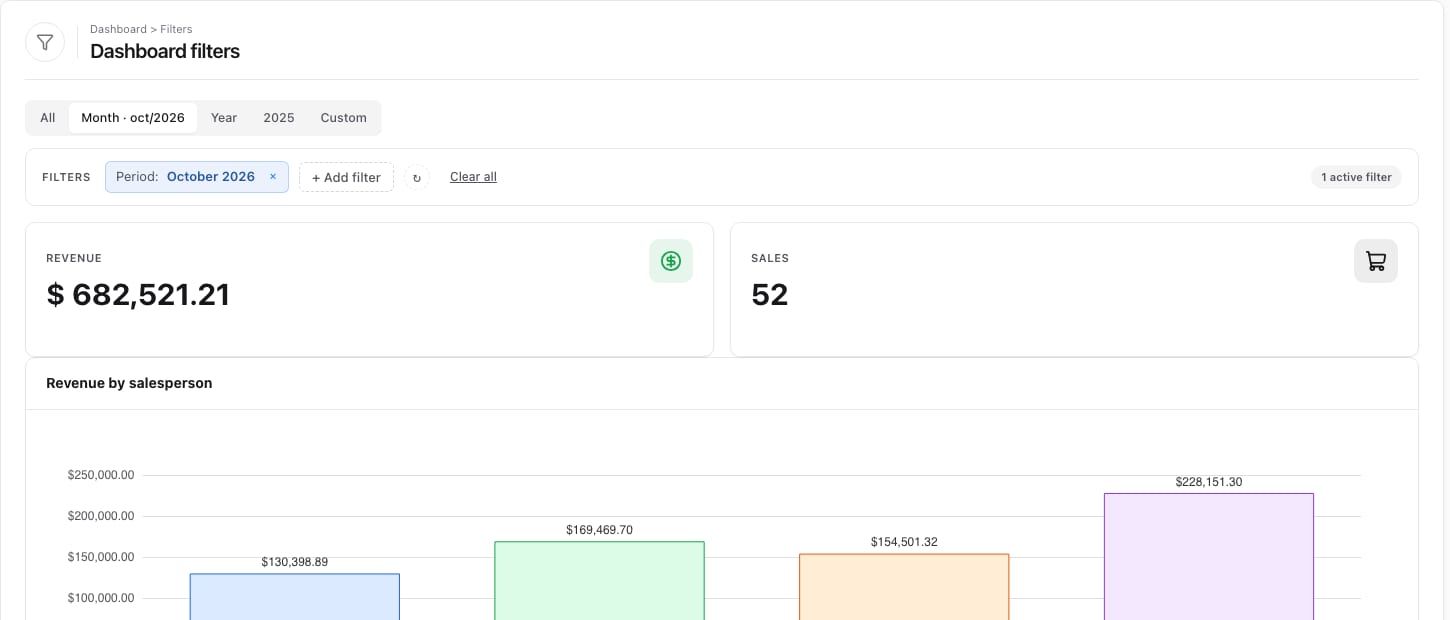Open the Add filter dropdown

(346, 177)
